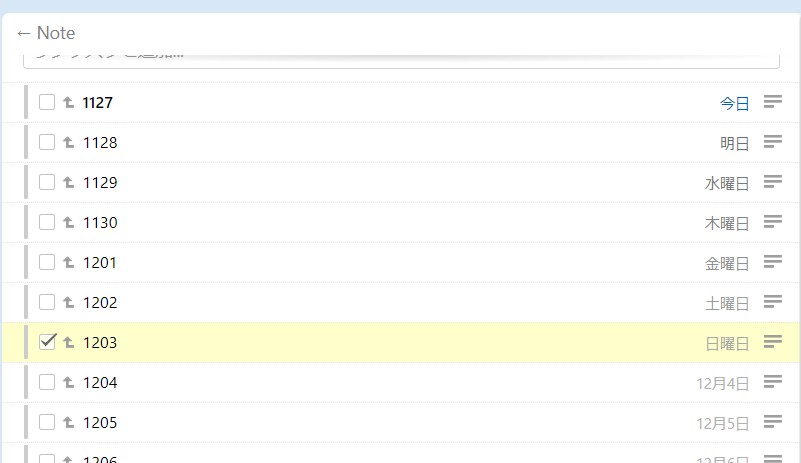Image resolution: width=801 pixels, height=463 pixels.
Task: Open the 12月4日 due date picker
Action: click(x=722, y=383)
